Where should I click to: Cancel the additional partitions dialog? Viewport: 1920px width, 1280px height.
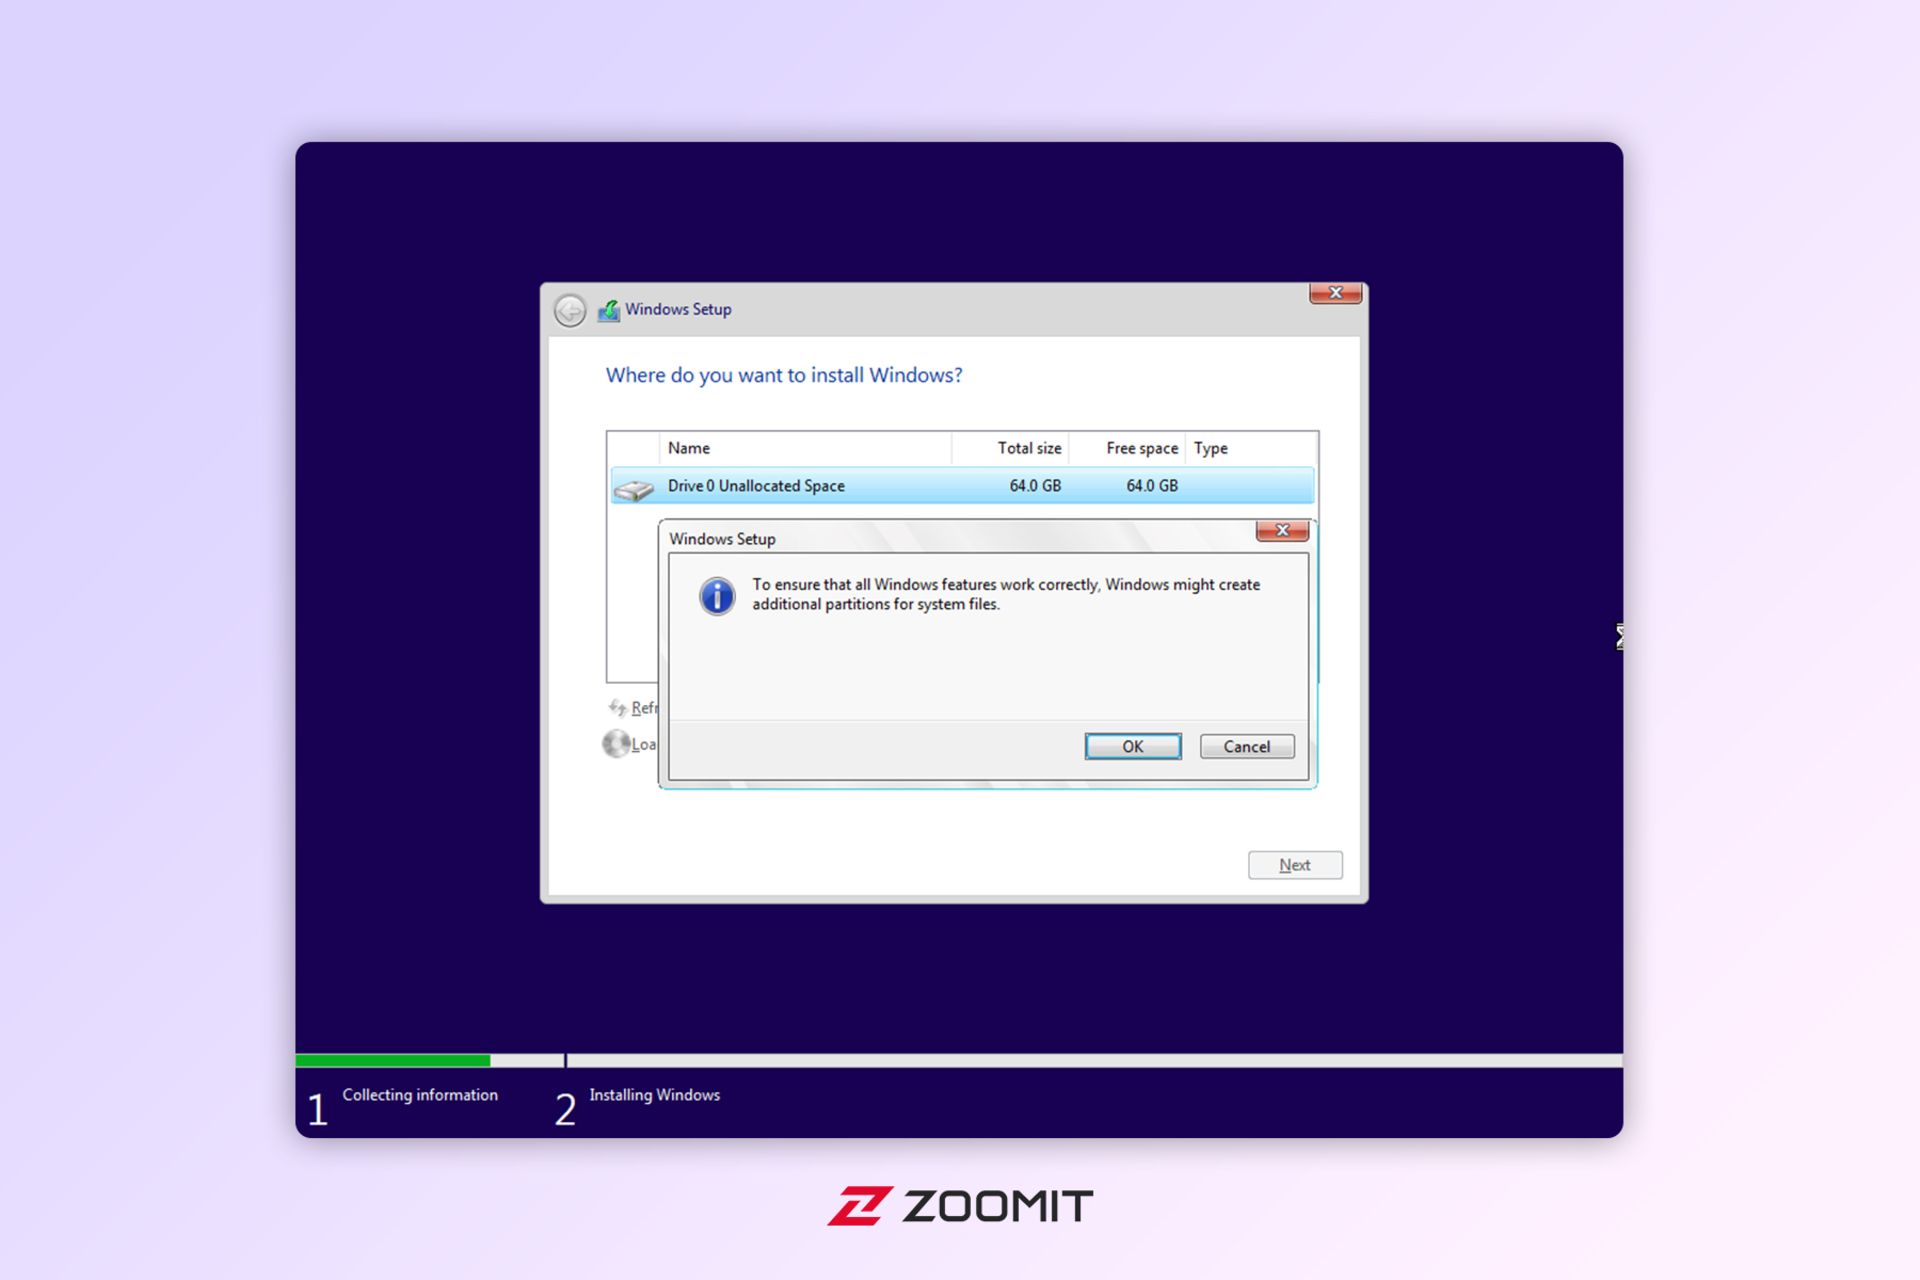1246,746
